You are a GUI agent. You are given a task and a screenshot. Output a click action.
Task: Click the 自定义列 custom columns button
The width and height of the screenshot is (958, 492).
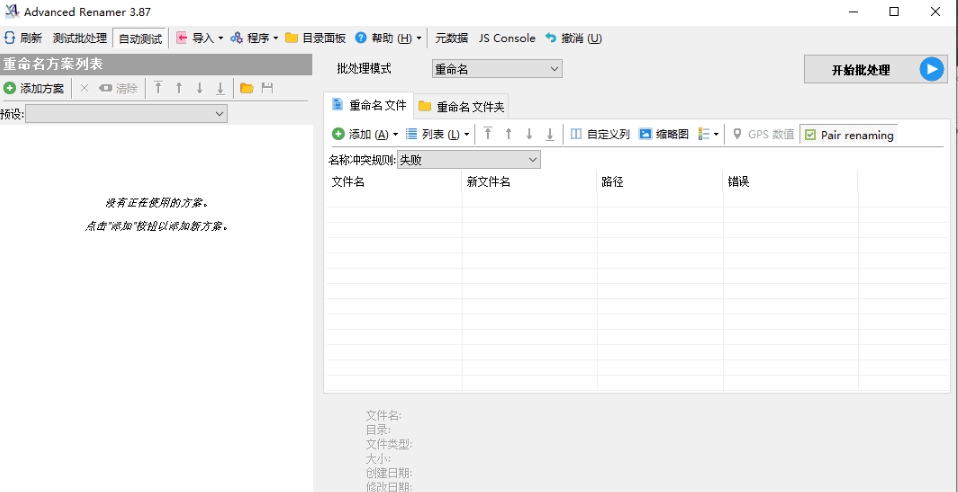[x=600, y=134]
